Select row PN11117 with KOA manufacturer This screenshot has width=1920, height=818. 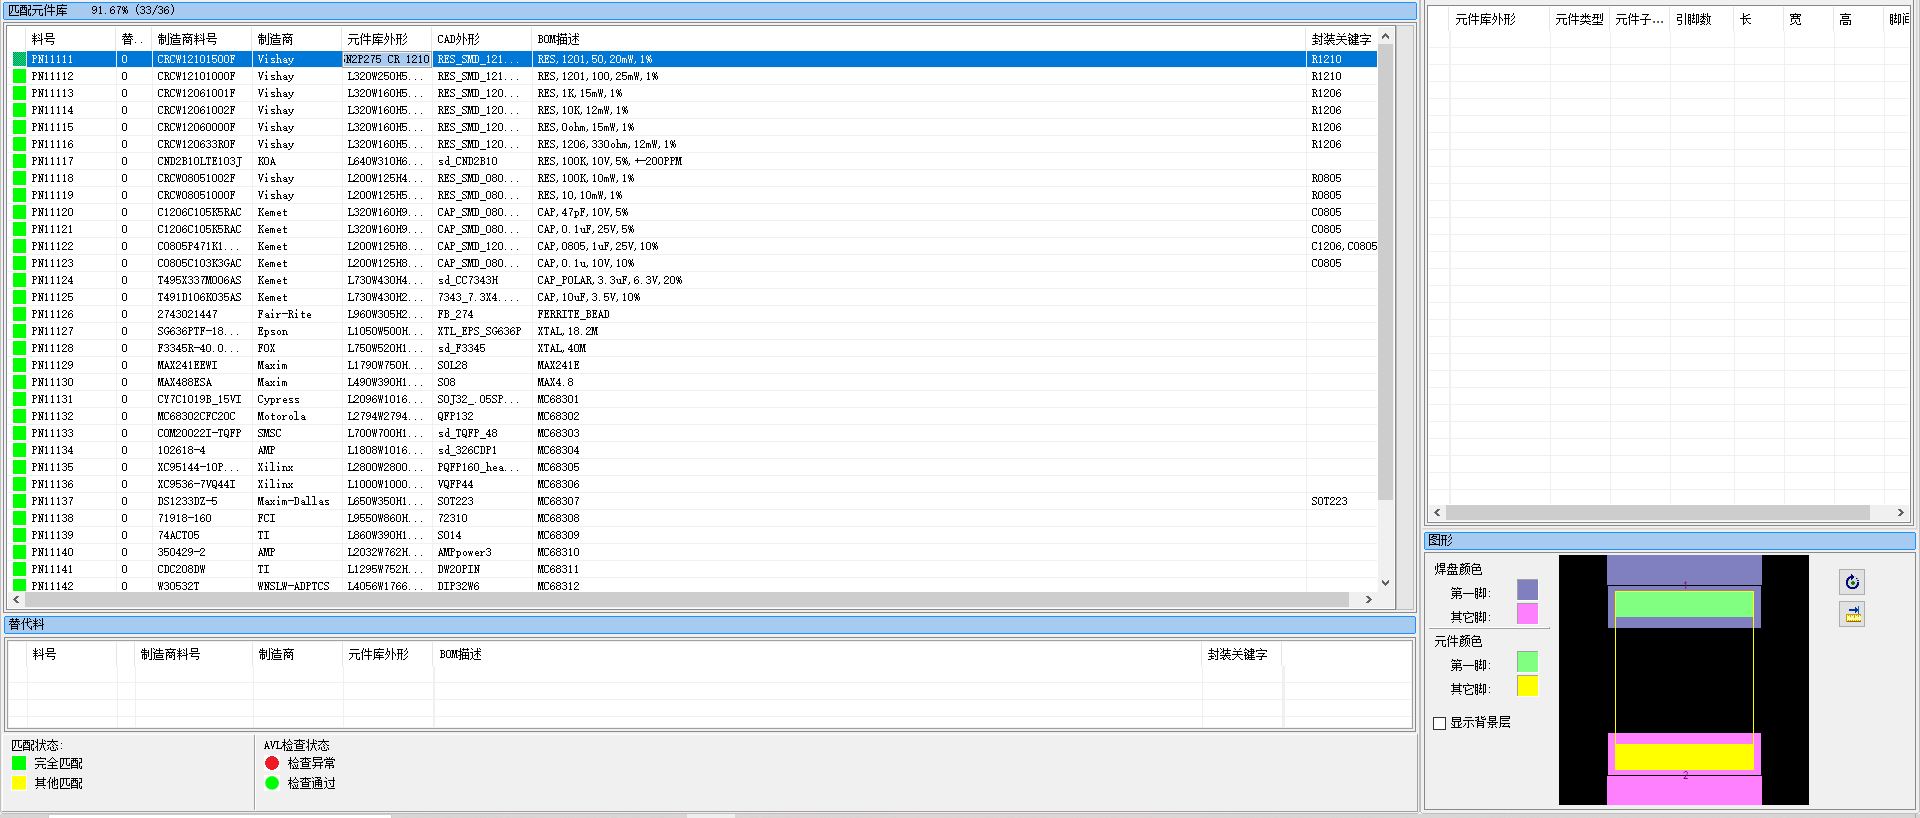(694, 161)
